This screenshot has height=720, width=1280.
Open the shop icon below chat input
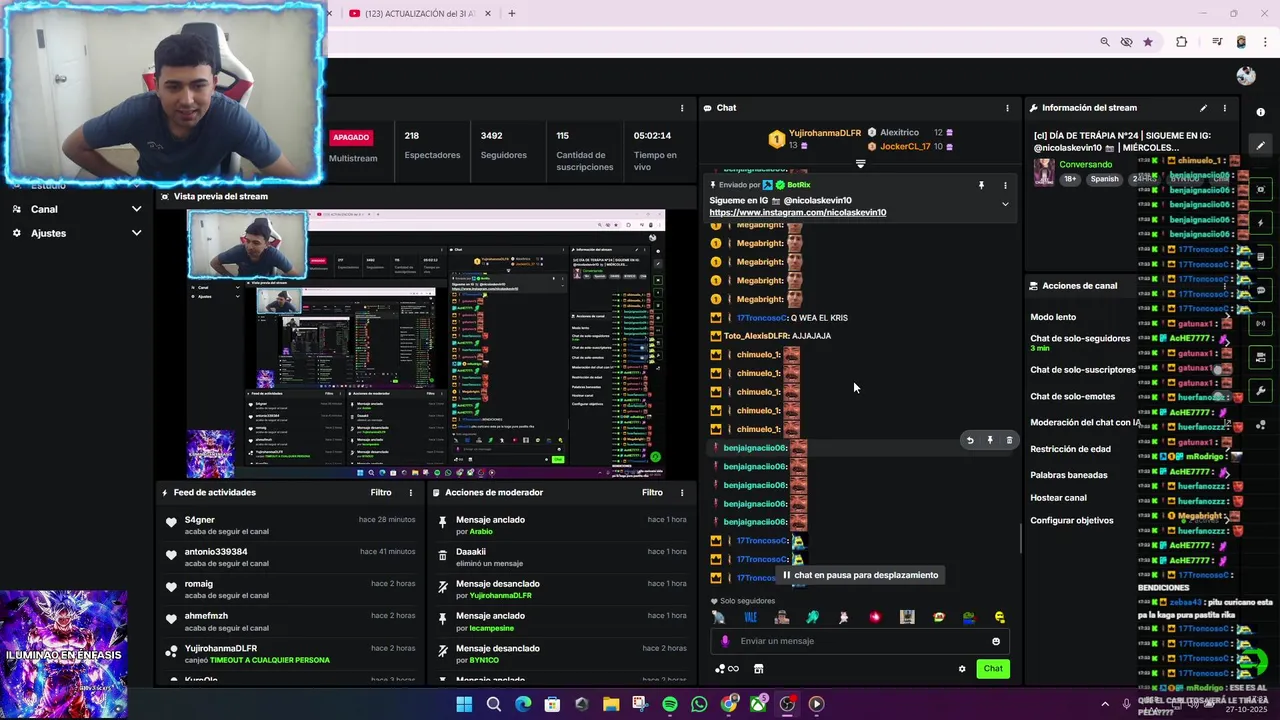(758, 669)
